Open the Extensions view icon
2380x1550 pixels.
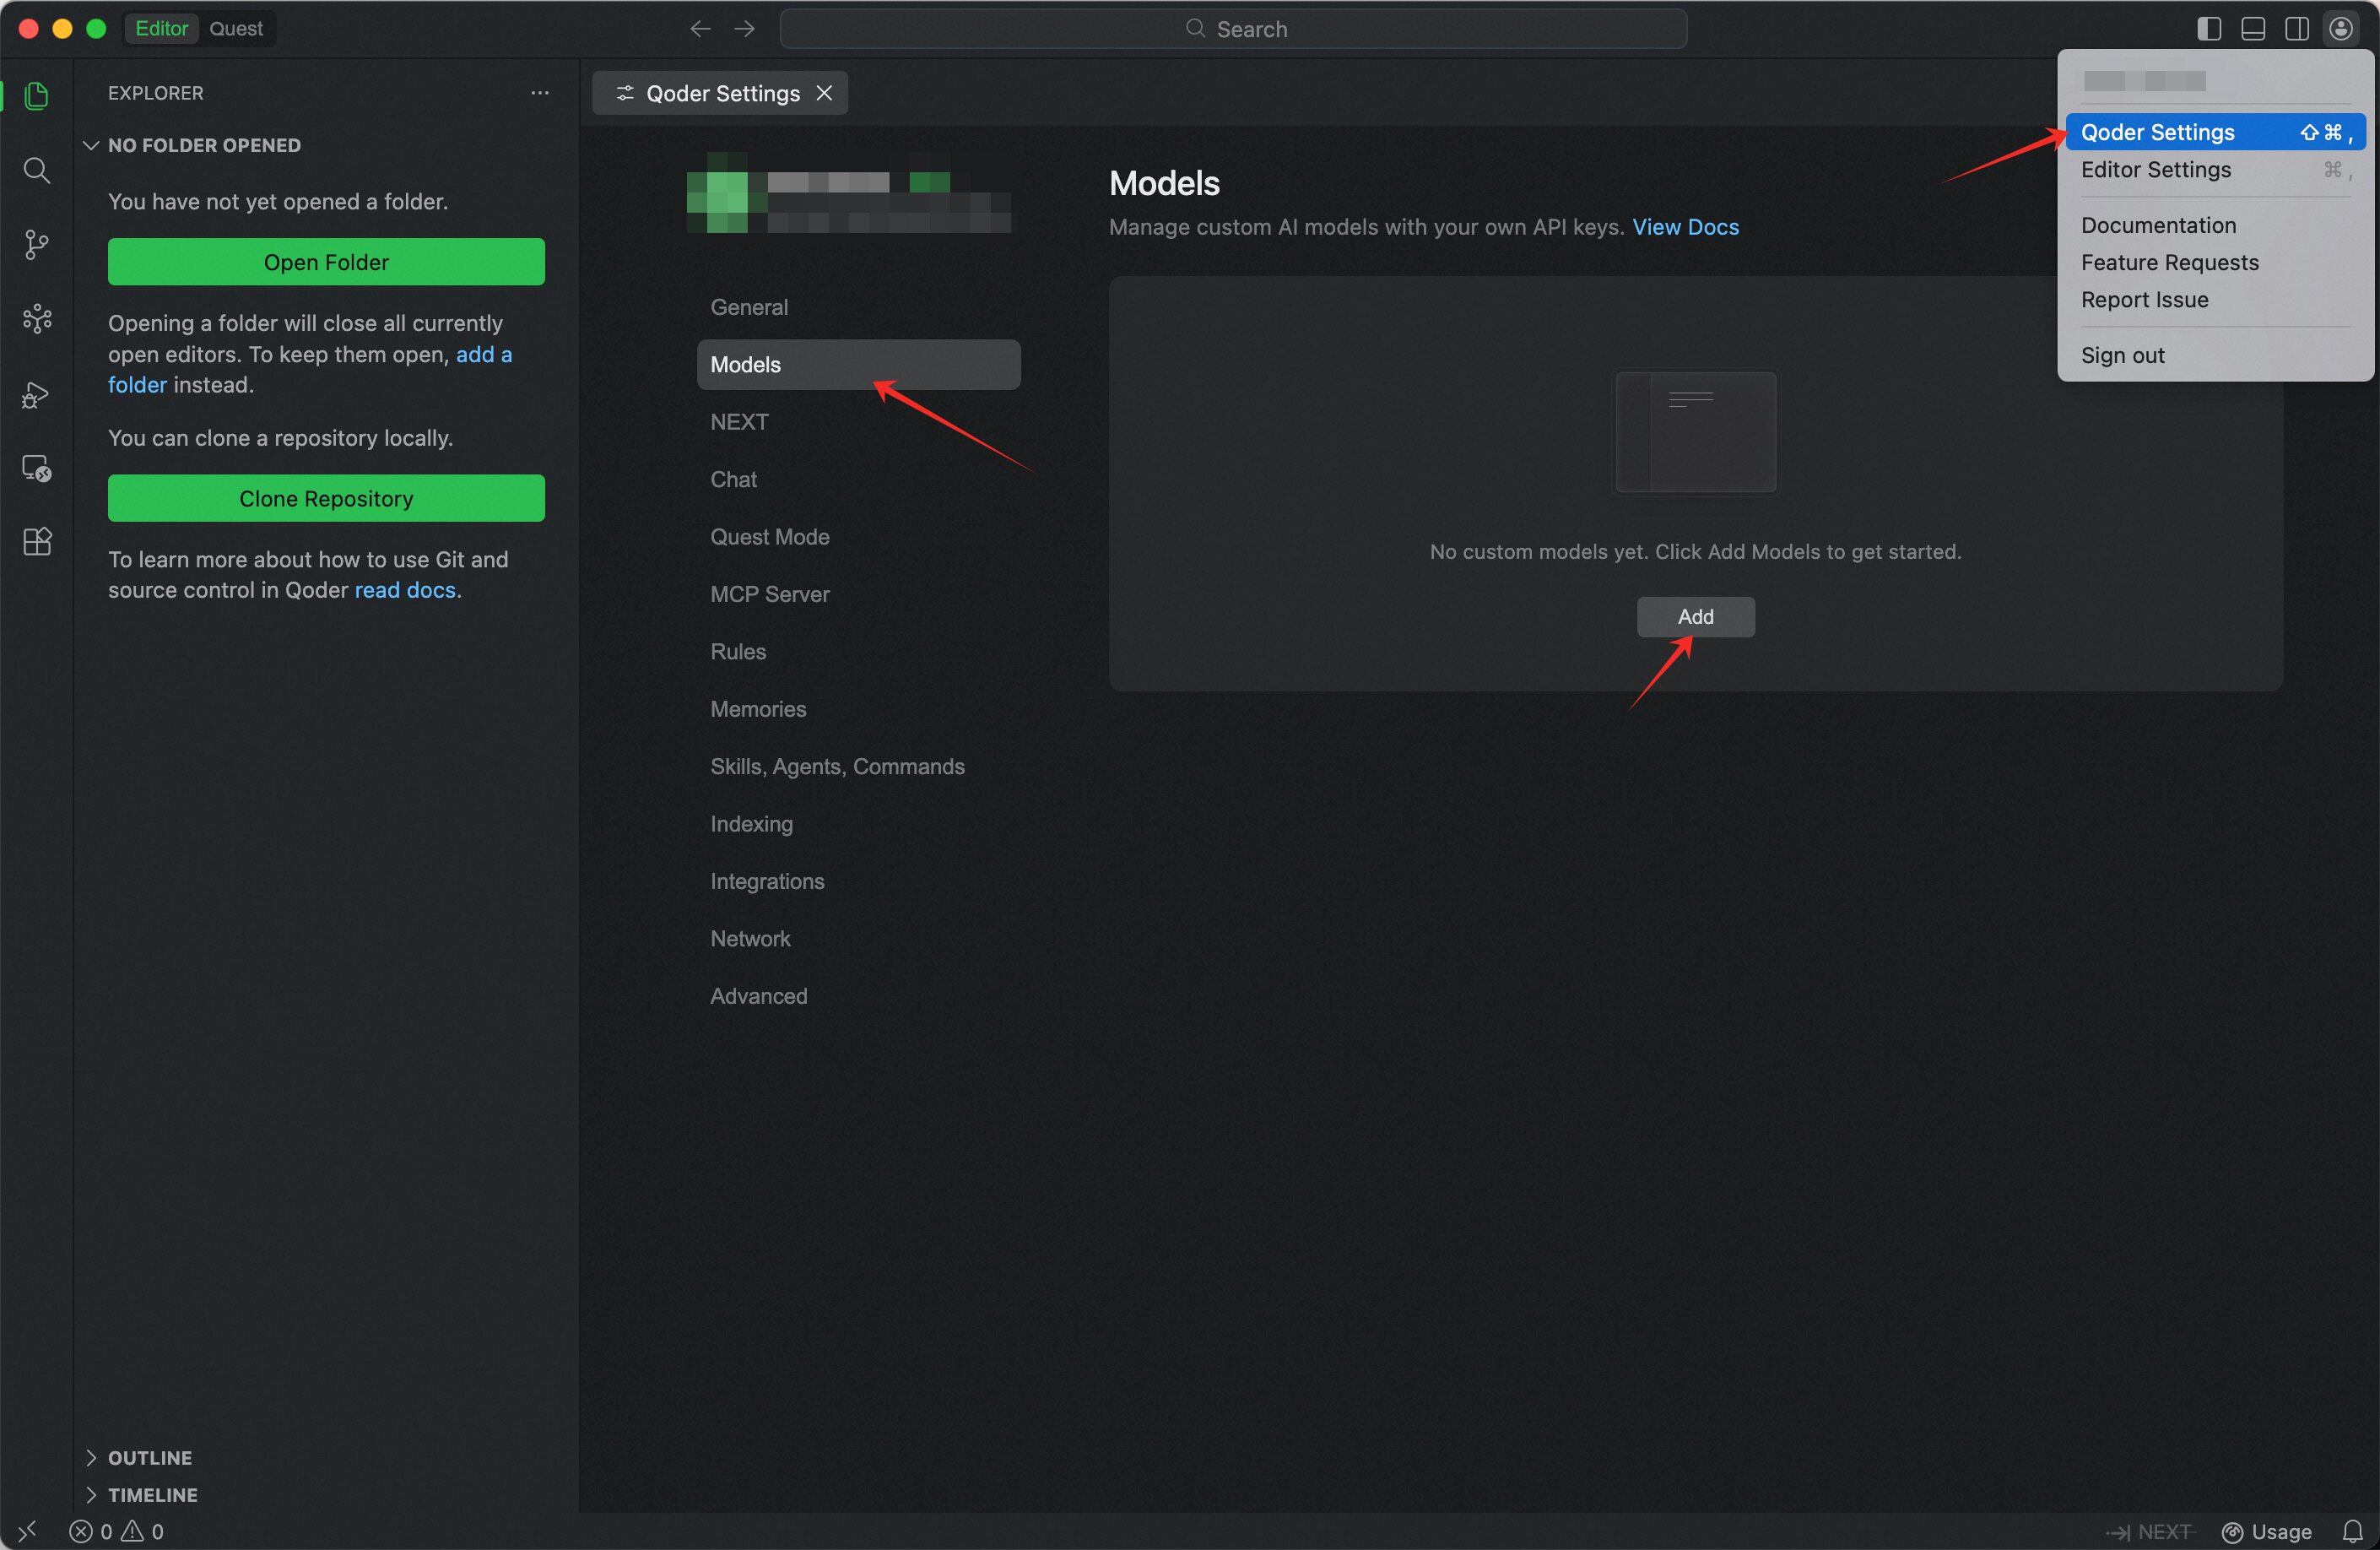coord(37,542)
